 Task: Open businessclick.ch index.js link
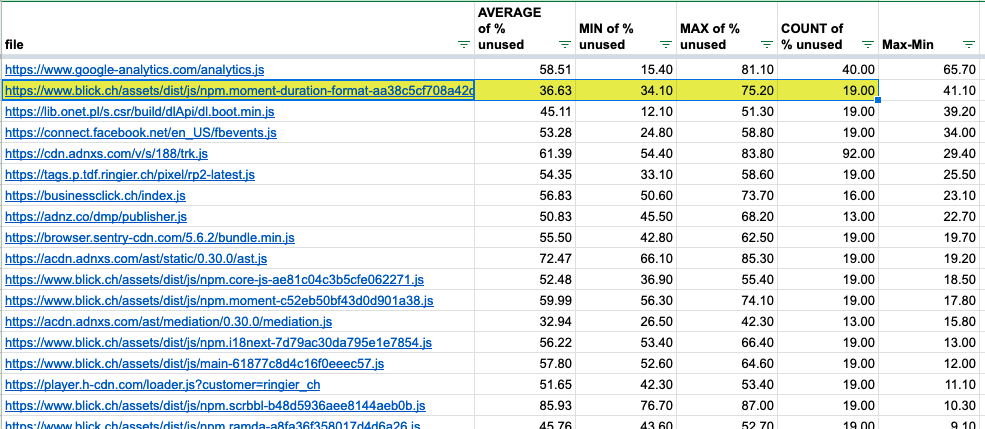(95, 196)
